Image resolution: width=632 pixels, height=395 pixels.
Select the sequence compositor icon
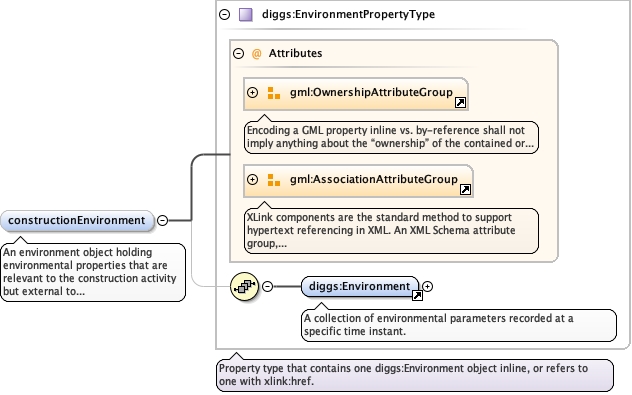pyautogui.click(x=244, y=287)
